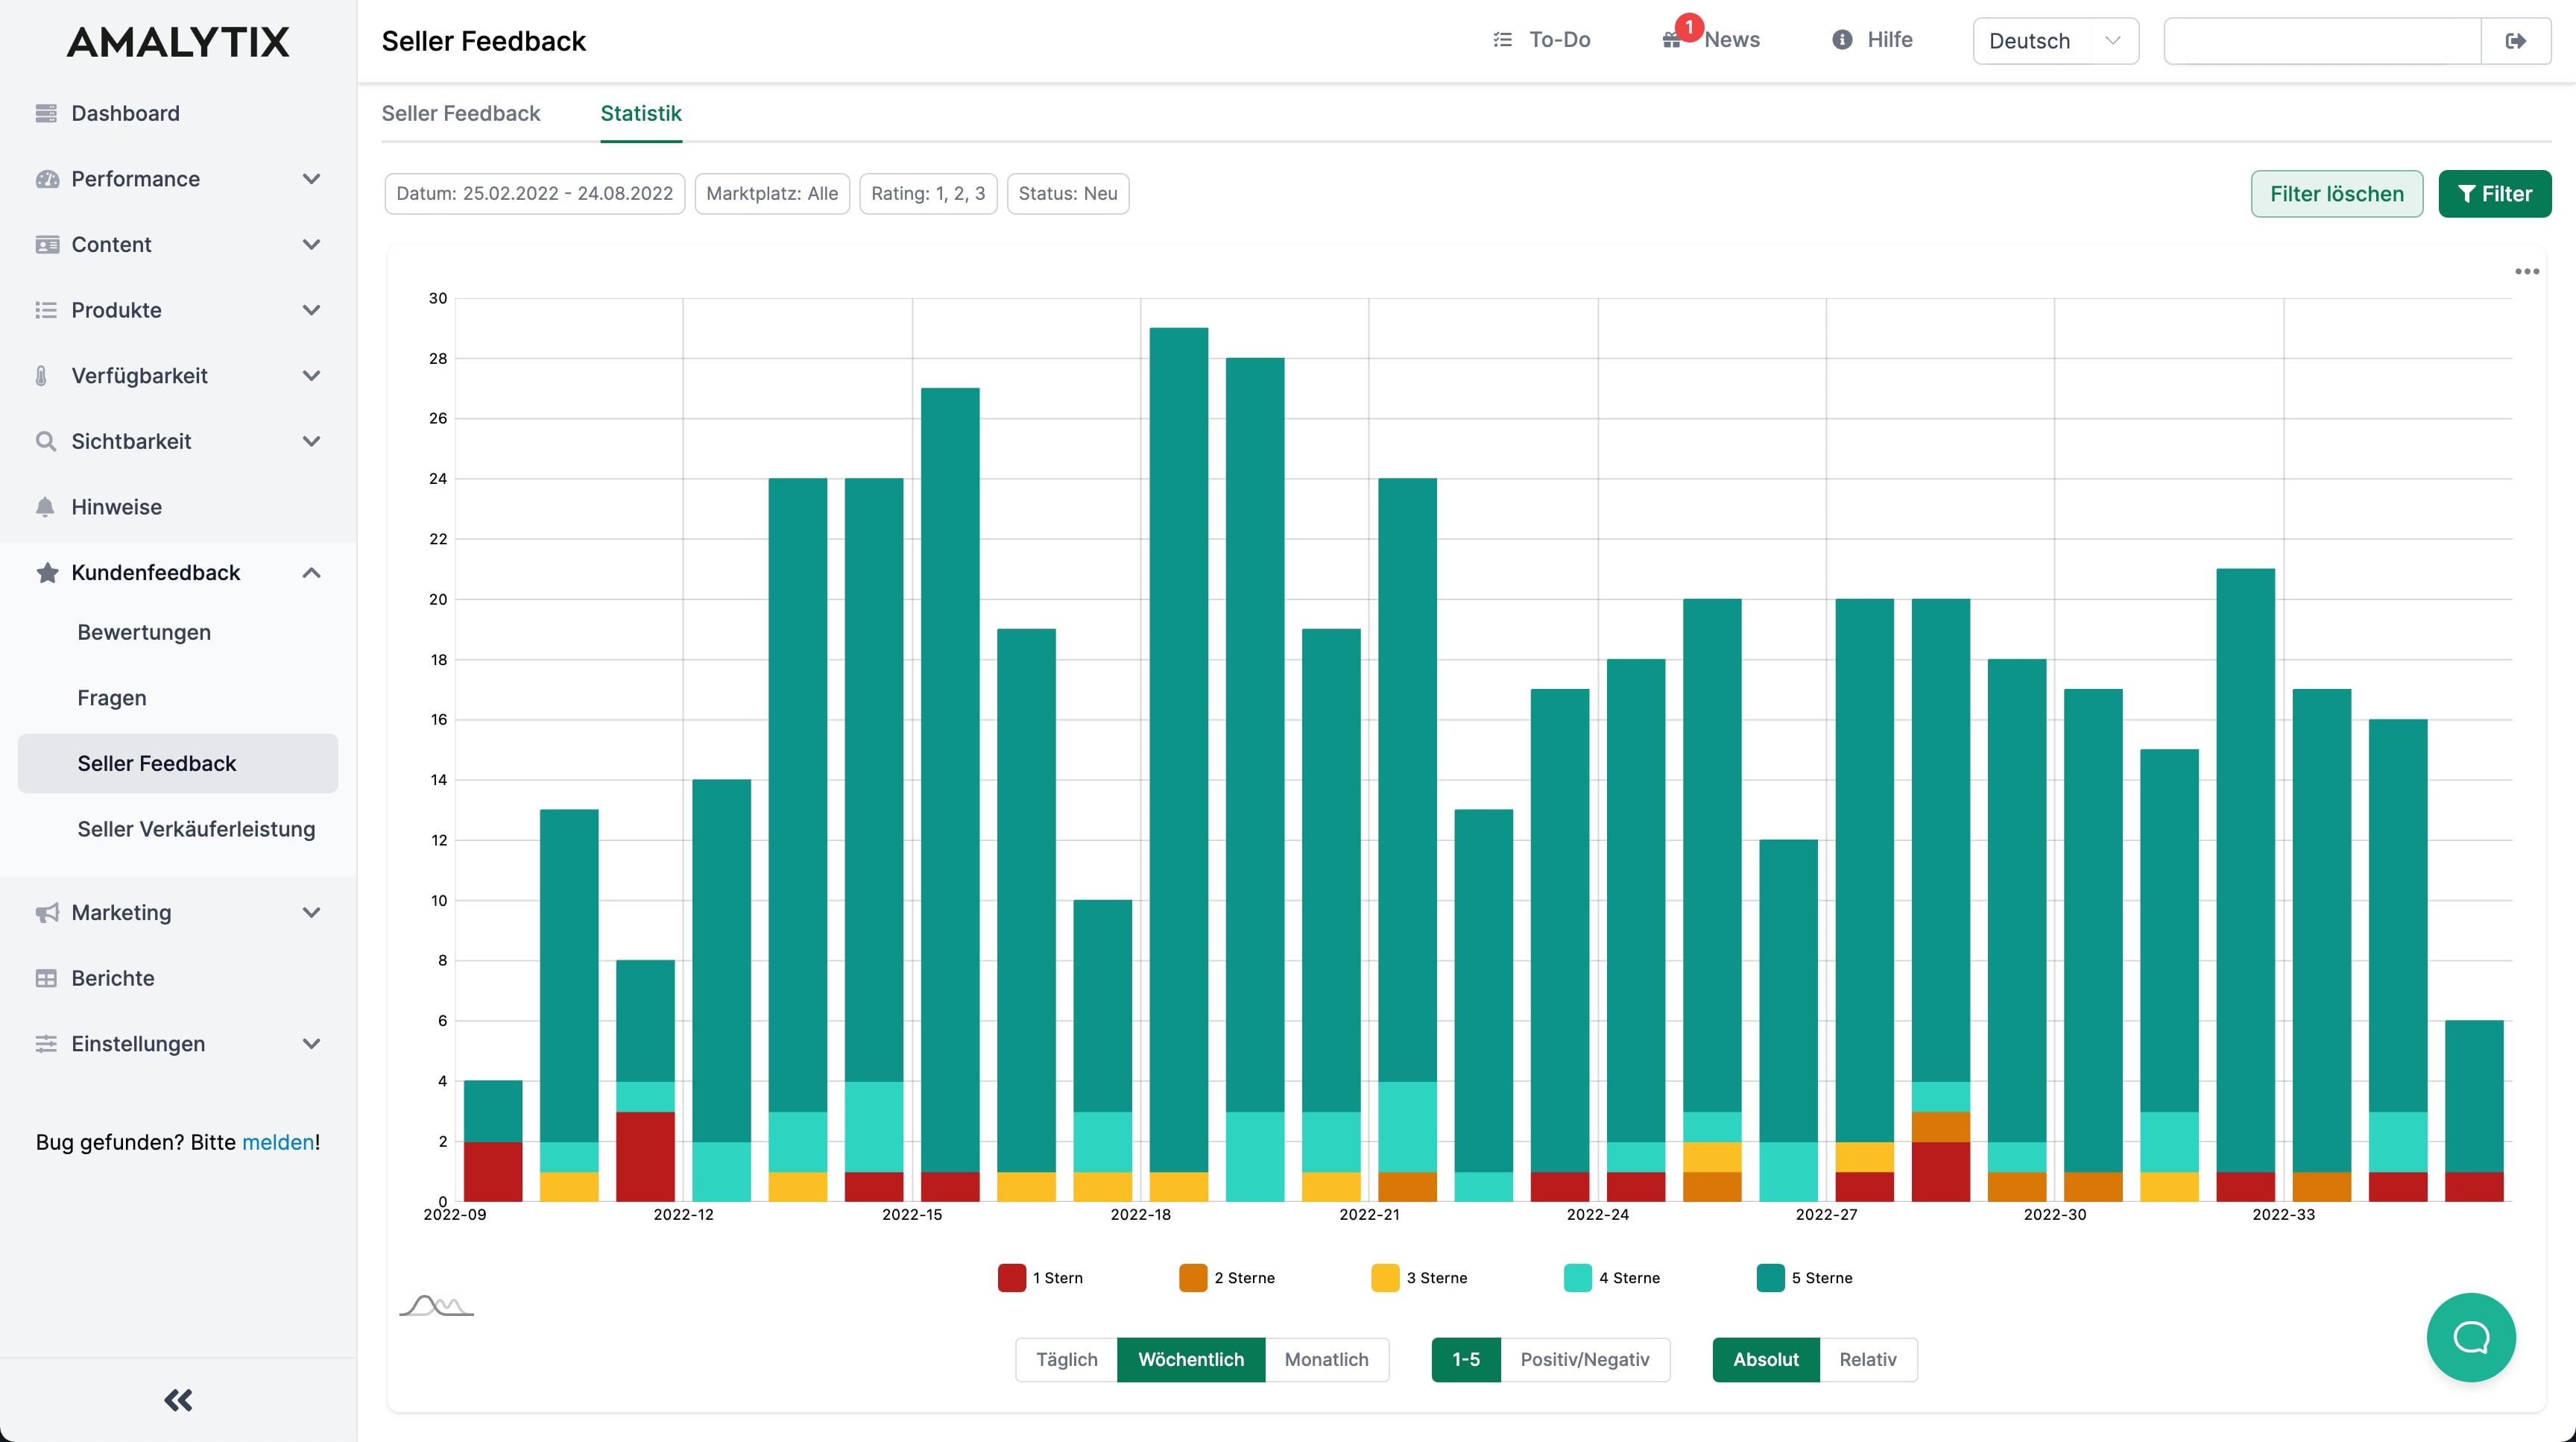Expand the Einstellungen menu chevron

312,1043
